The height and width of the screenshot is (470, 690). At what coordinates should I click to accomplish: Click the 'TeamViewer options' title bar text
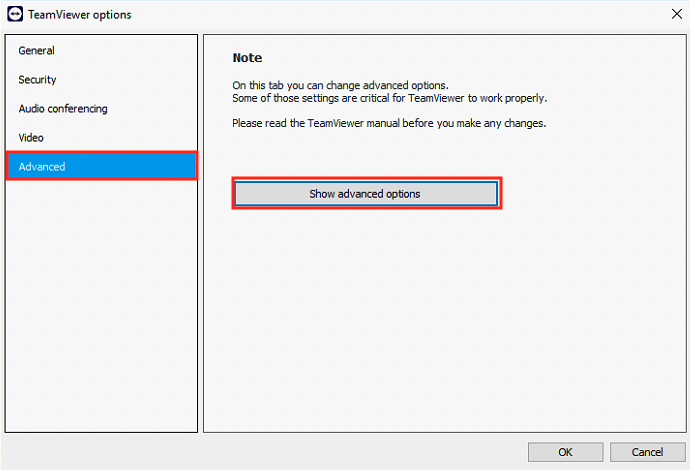tap(80, 15)
